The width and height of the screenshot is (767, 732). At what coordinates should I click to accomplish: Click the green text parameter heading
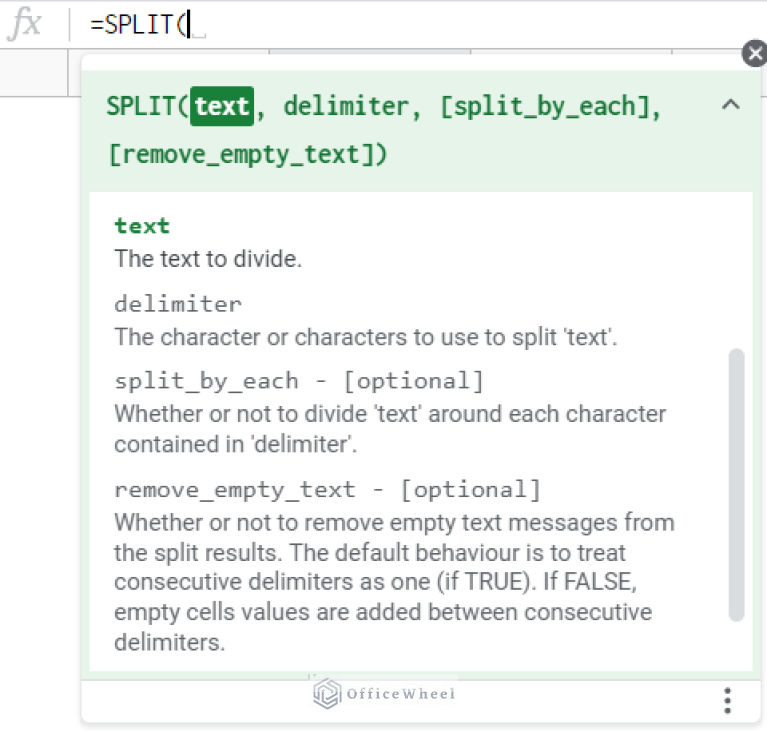[142, 226]
